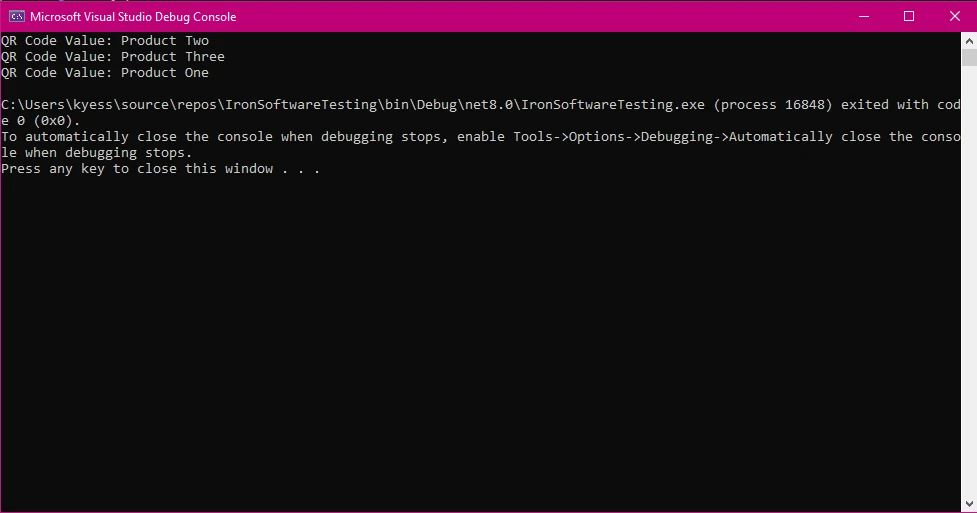Maximize the Debug Console window
This screenshot has width=977, height=513.
point(908,16)
